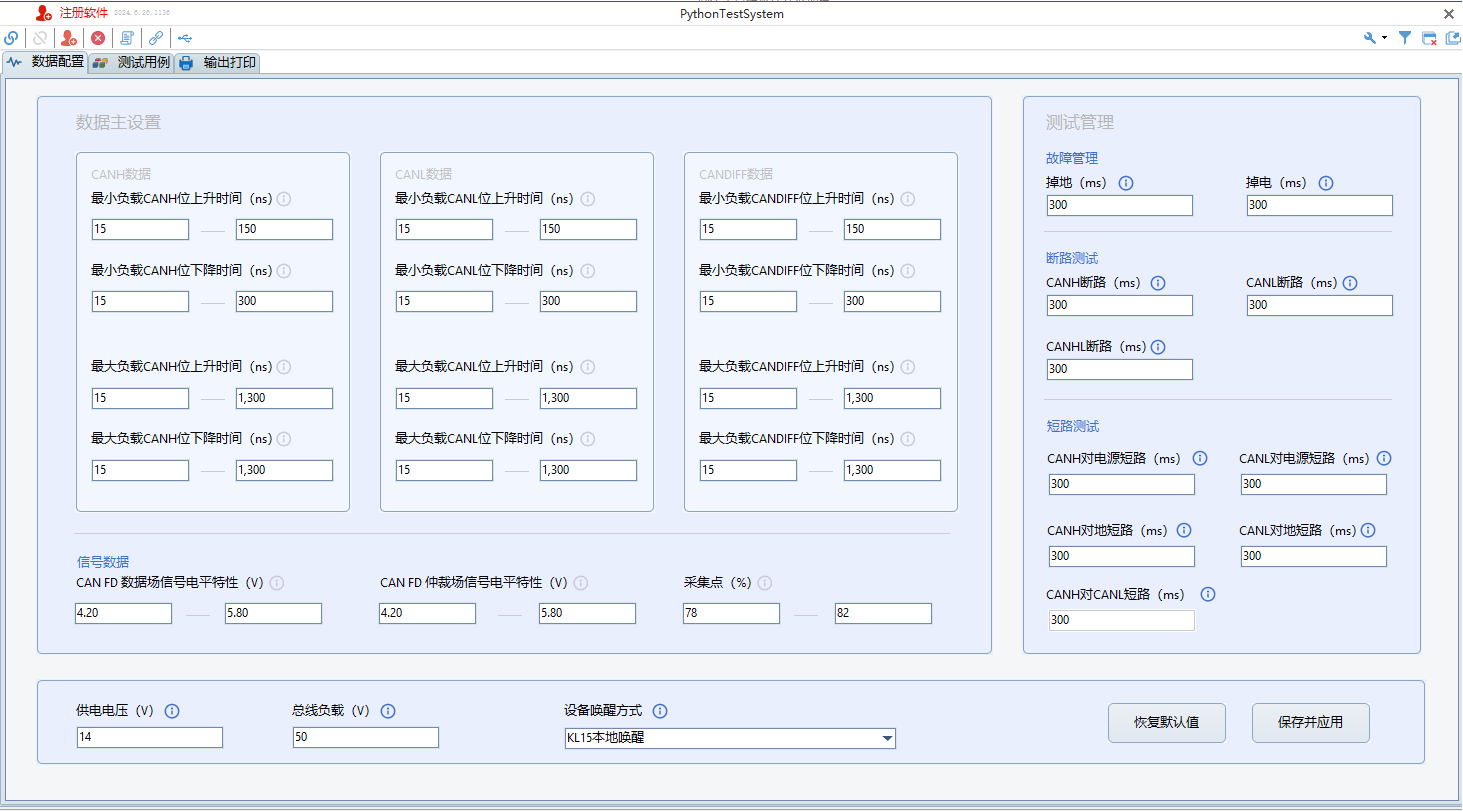Click info icon beside CANH断路 (ms)
The image size is (1463, 811).
(x=1158, y=283)
